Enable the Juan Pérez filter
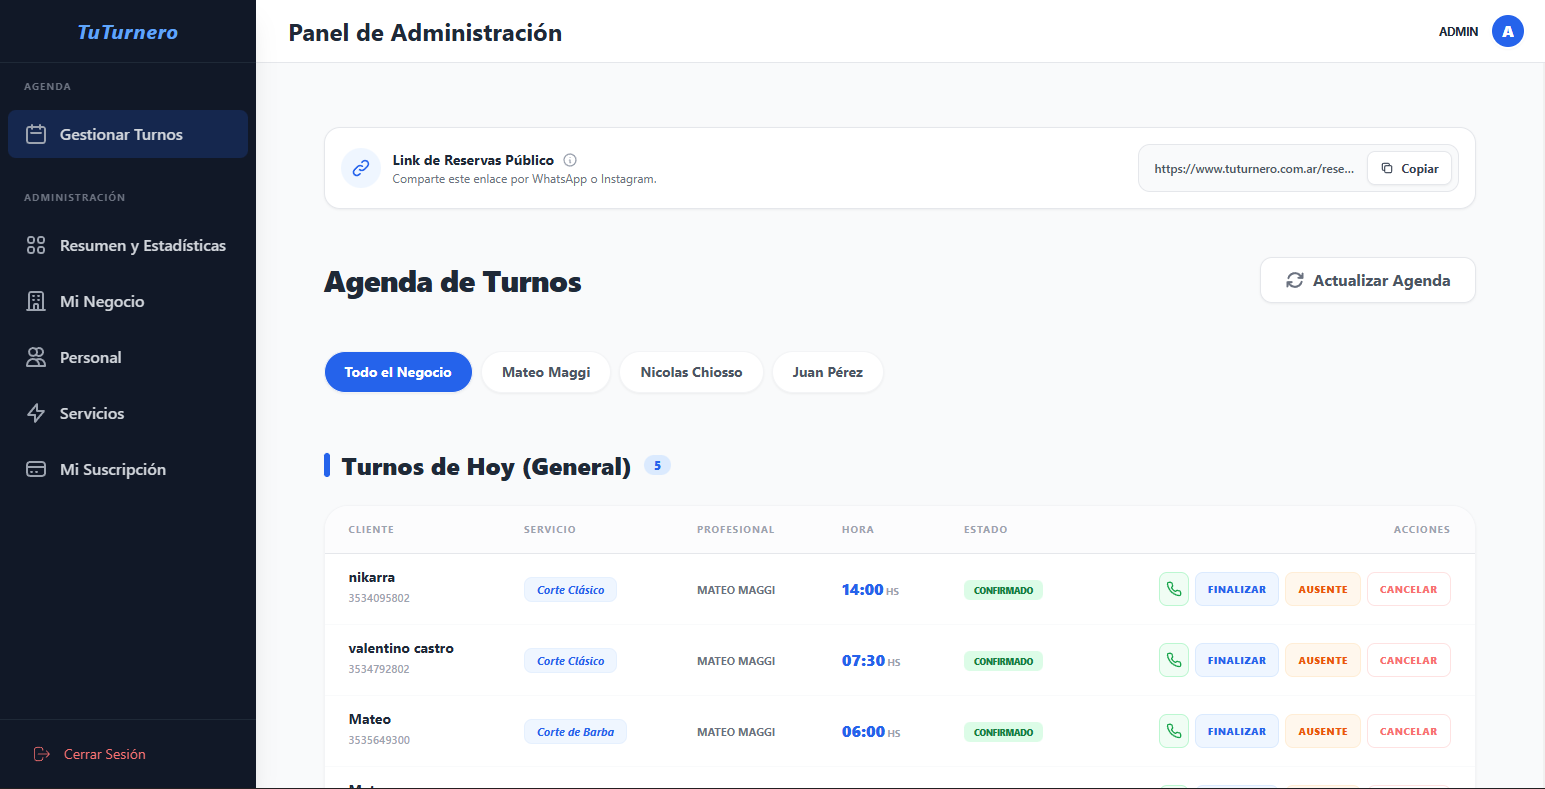Image resolution: width=1545 pixels, height=789 pixels. pos(827,371)
